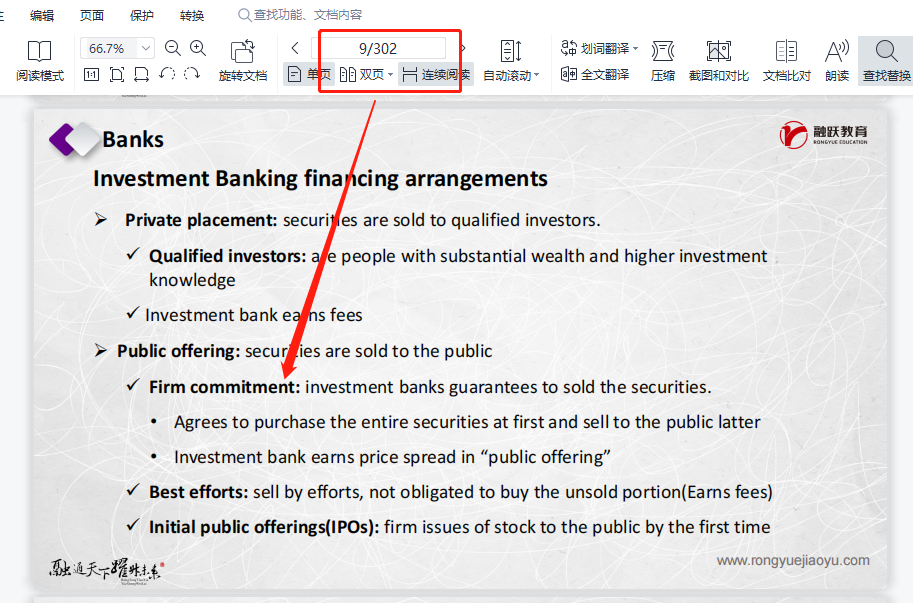Click the 查找替换 find and replace button

(x=886, y=60)
